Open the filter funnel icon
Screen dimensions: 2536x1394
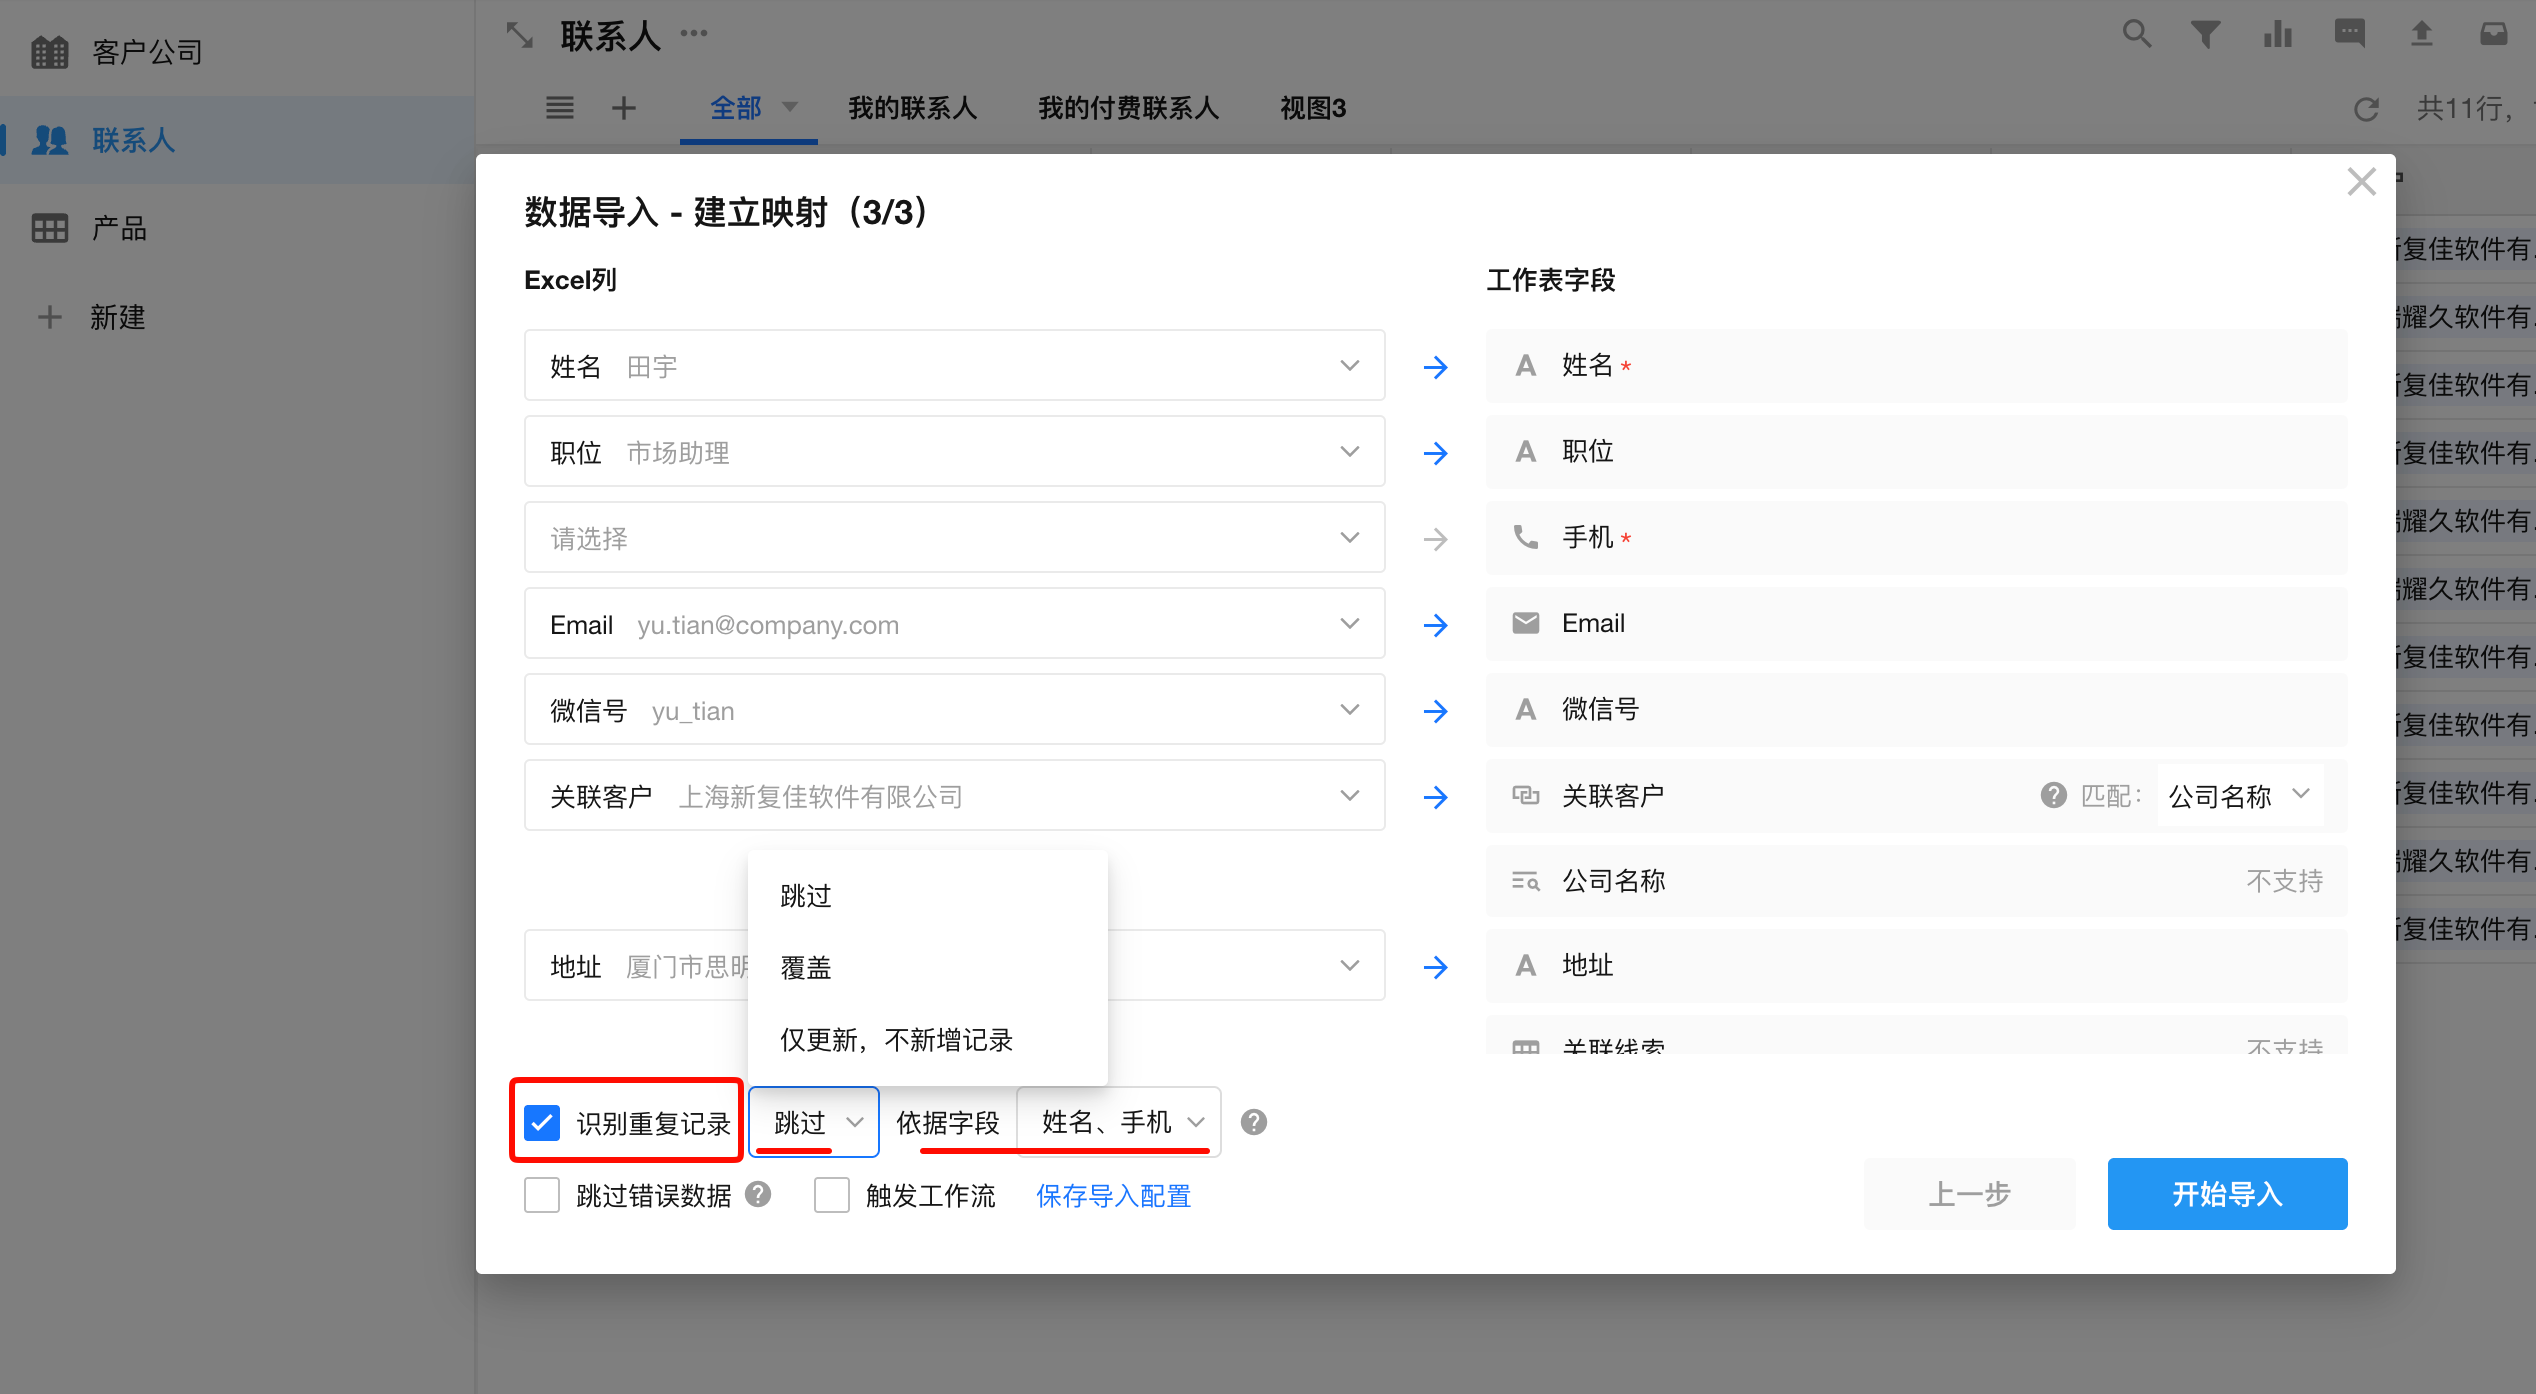(2206, 35)
